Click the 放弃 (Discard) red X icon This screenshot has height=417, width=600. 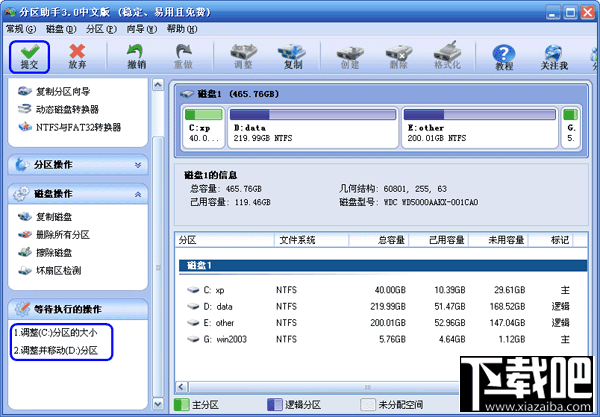tap(77, 52)
